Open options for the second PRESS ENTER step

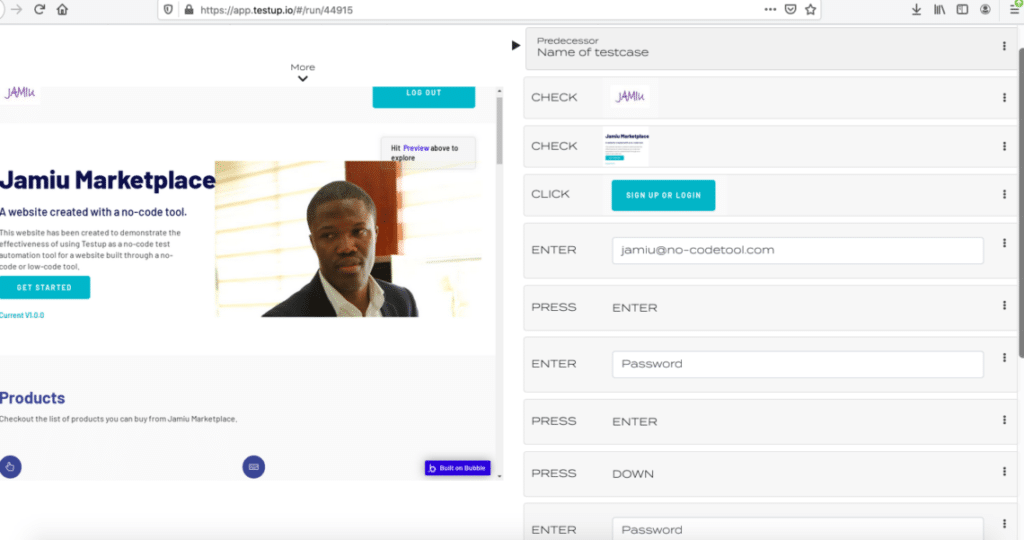click(x=1004, y=419)
